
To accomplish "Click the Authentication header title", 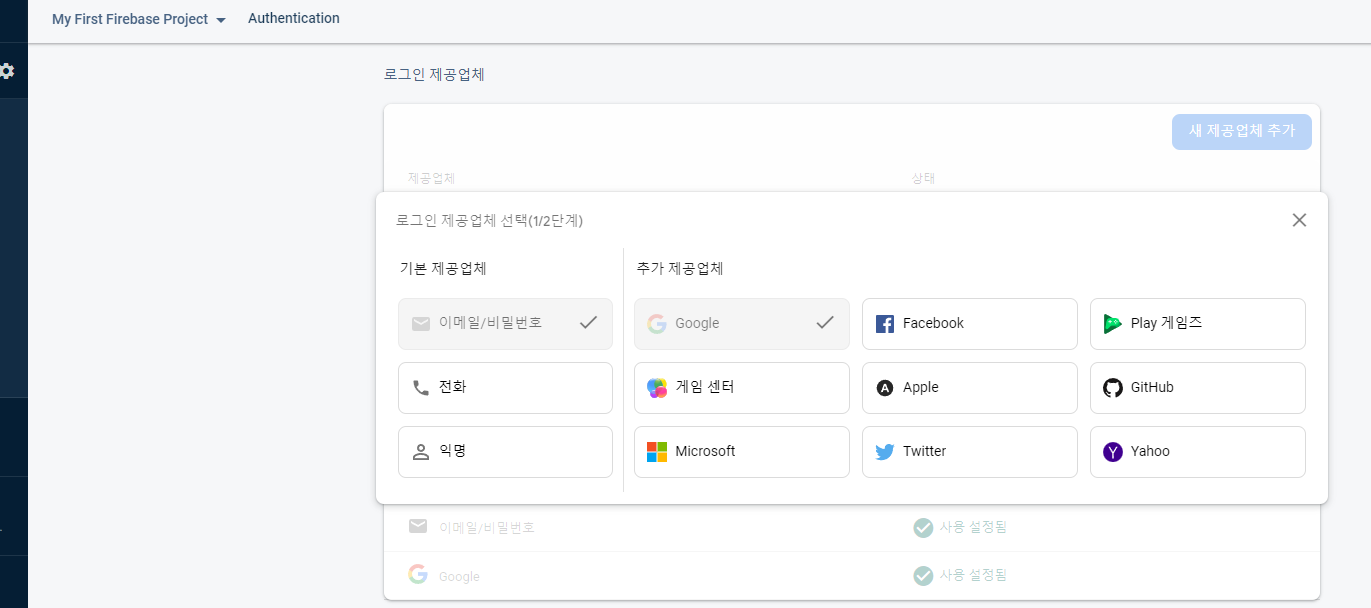I will 294,18.
